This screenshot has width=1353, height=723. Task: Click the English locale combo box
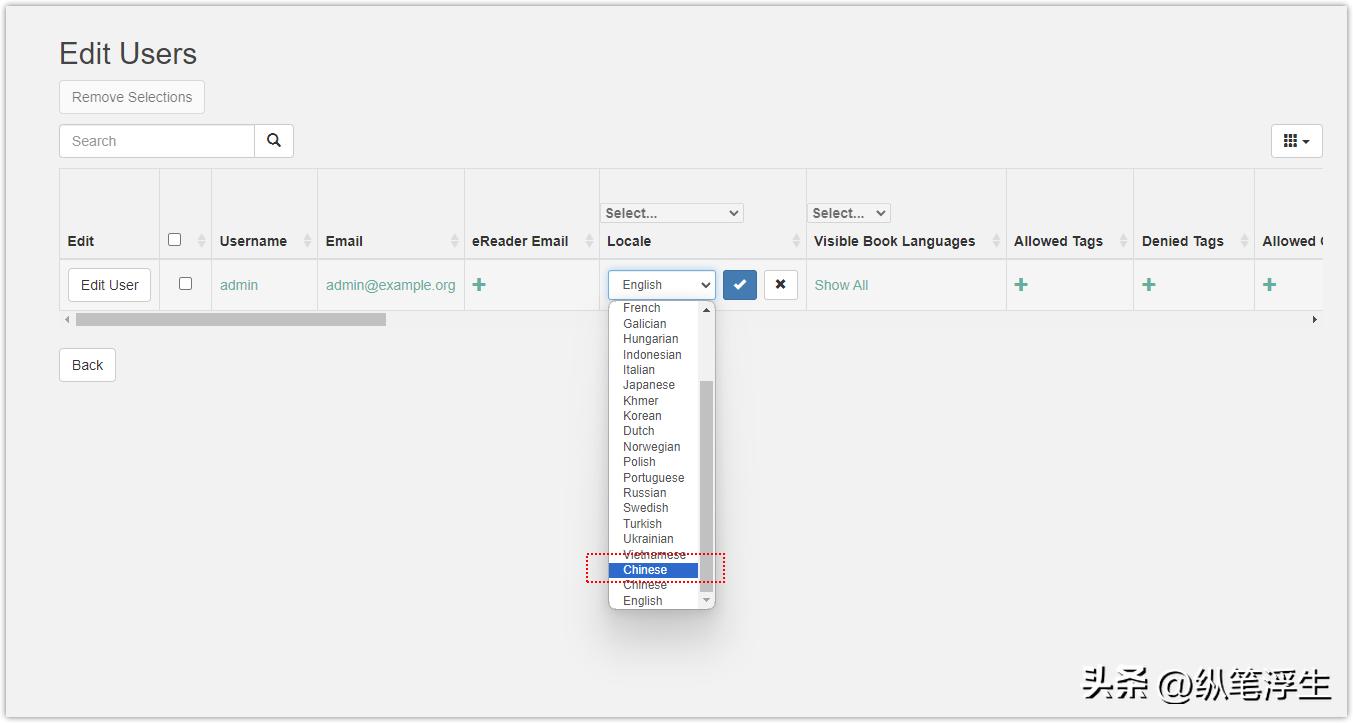pyautogui.click(x=662, y=285)
